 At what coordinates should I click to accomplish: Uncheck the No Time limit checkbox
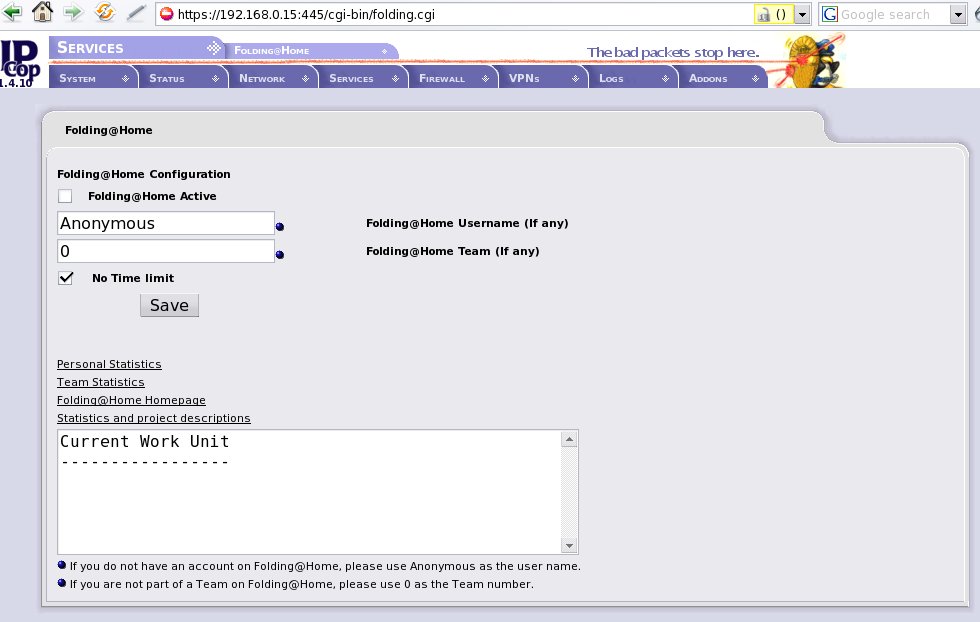[66, 278]
